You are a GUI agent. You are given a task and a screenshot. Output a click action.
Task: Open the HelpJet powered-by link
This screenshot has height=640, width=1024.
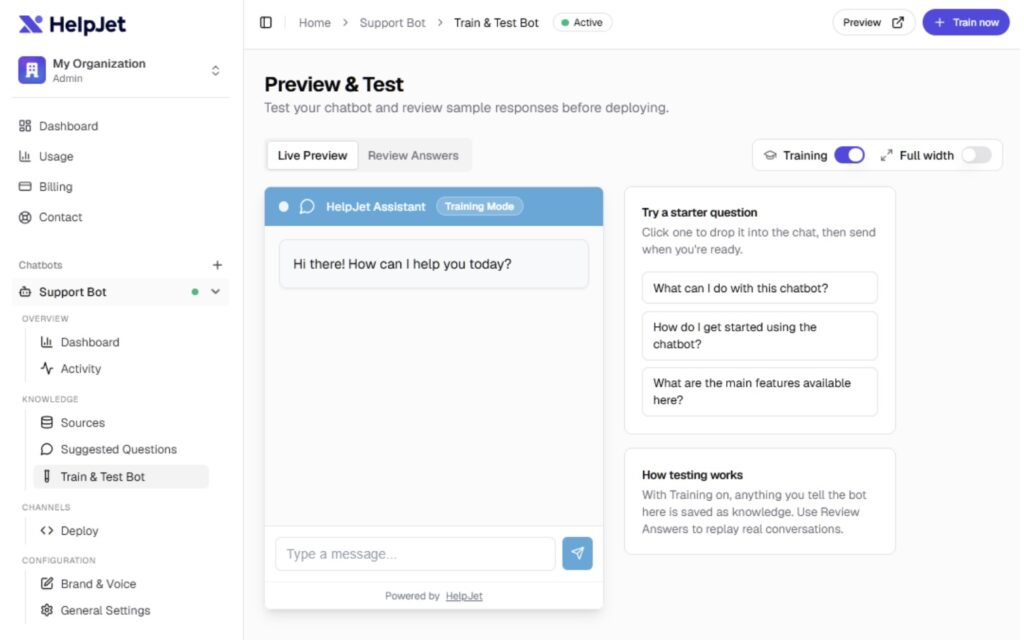pos(464,596)
